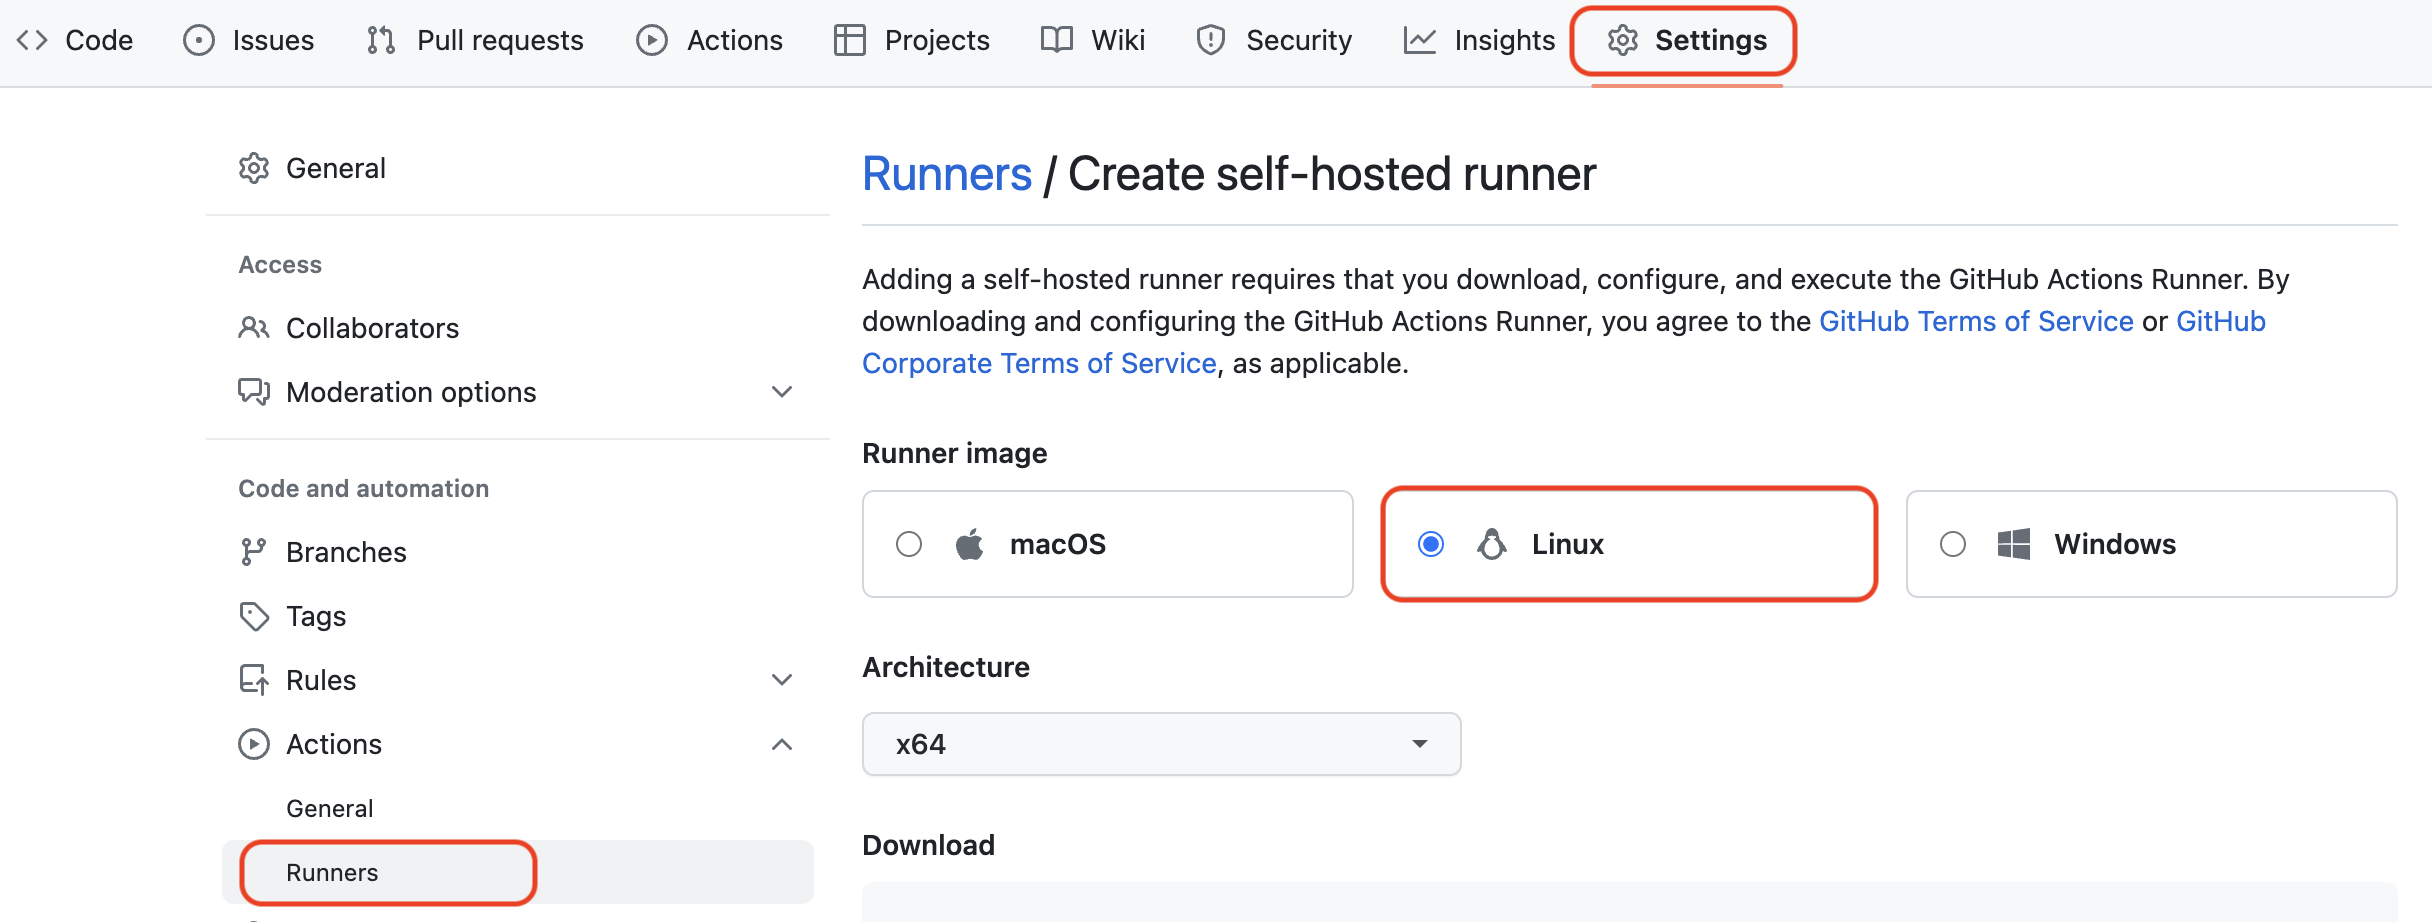
Task: Select the macOS radio button
Action: [909, 544]
